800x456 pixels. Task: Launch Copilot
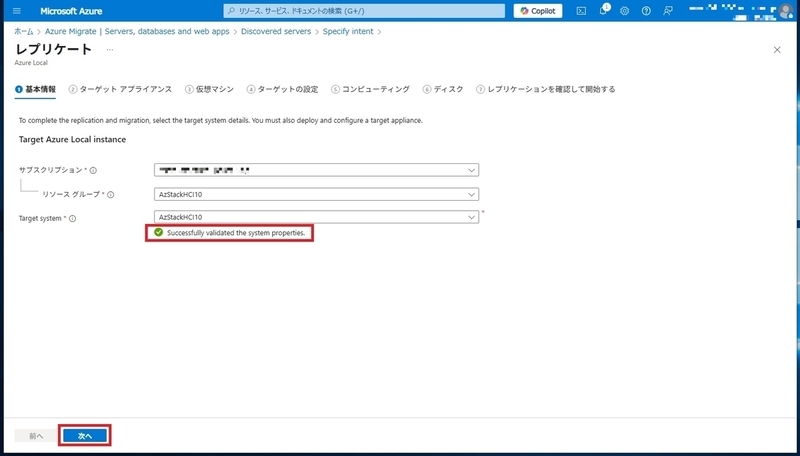[538, 11]
